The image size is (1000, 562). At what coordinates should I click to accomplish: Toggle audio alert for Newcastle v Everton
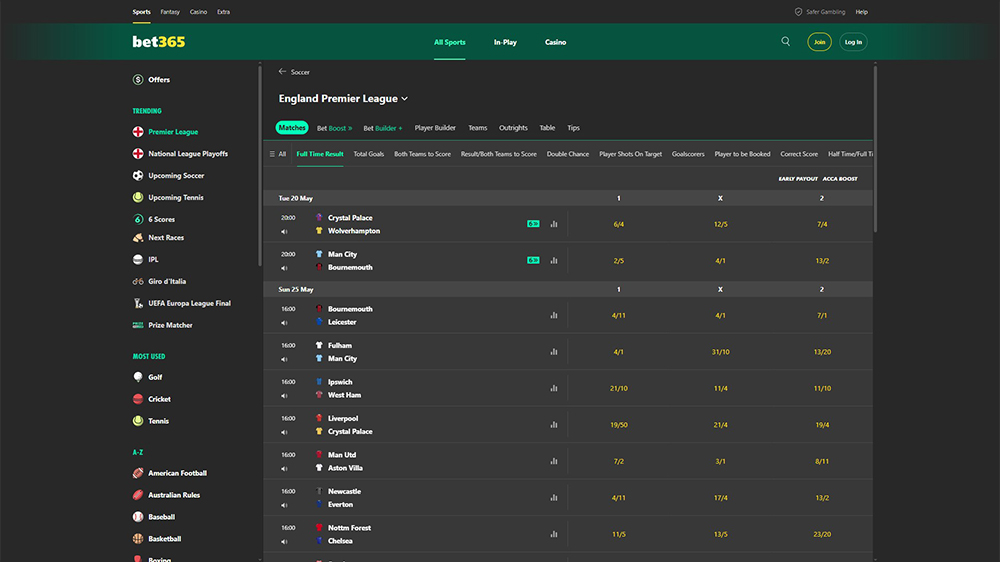pos(284,505)
